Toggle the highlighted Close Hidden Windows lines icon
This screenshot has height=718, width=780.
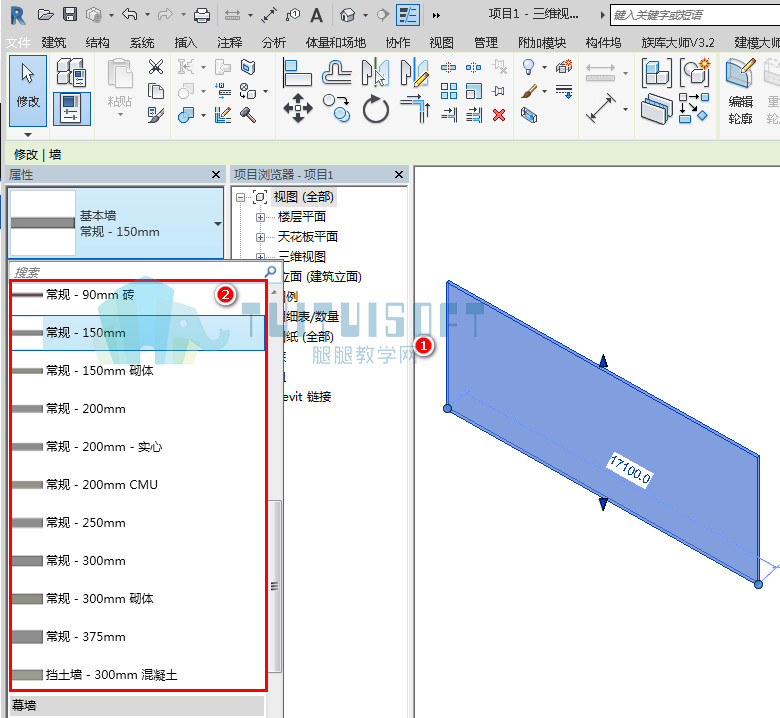pos(408,15)
